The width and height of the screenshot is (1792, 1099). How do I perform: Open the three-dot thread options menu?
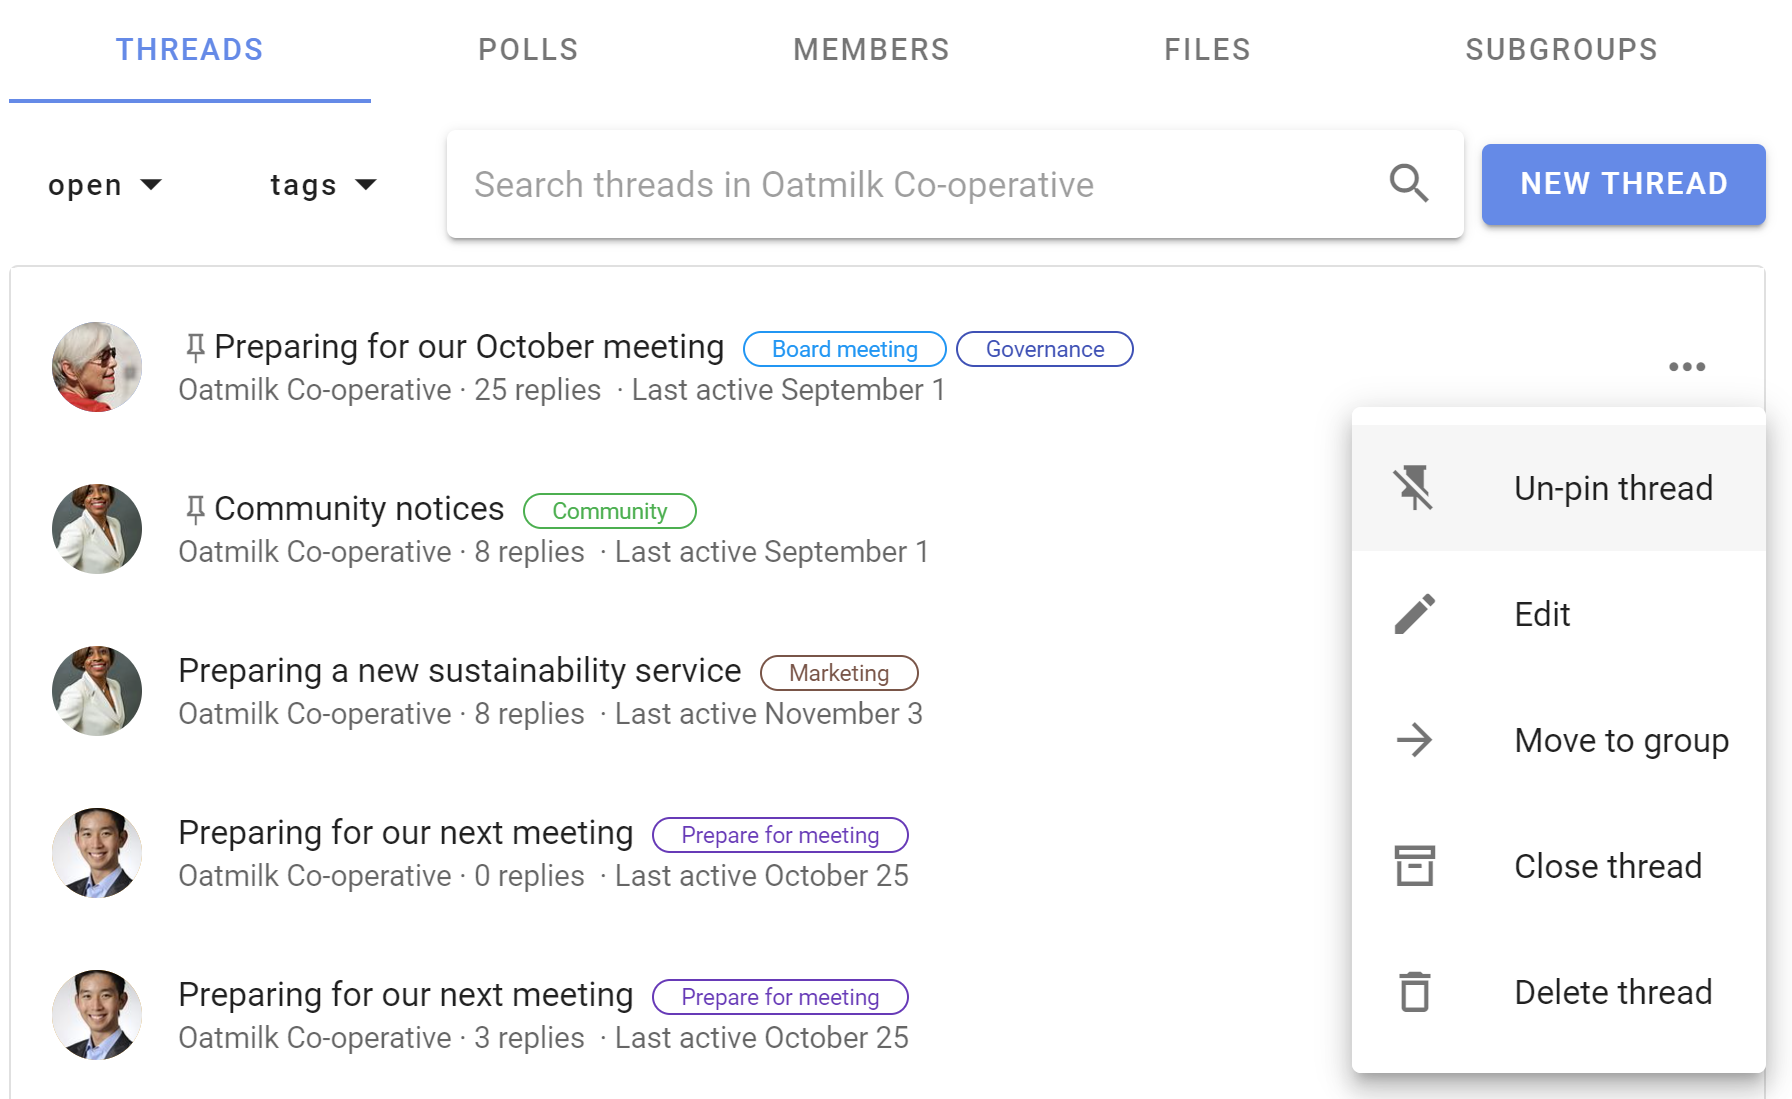click(x=1687, y=367)
